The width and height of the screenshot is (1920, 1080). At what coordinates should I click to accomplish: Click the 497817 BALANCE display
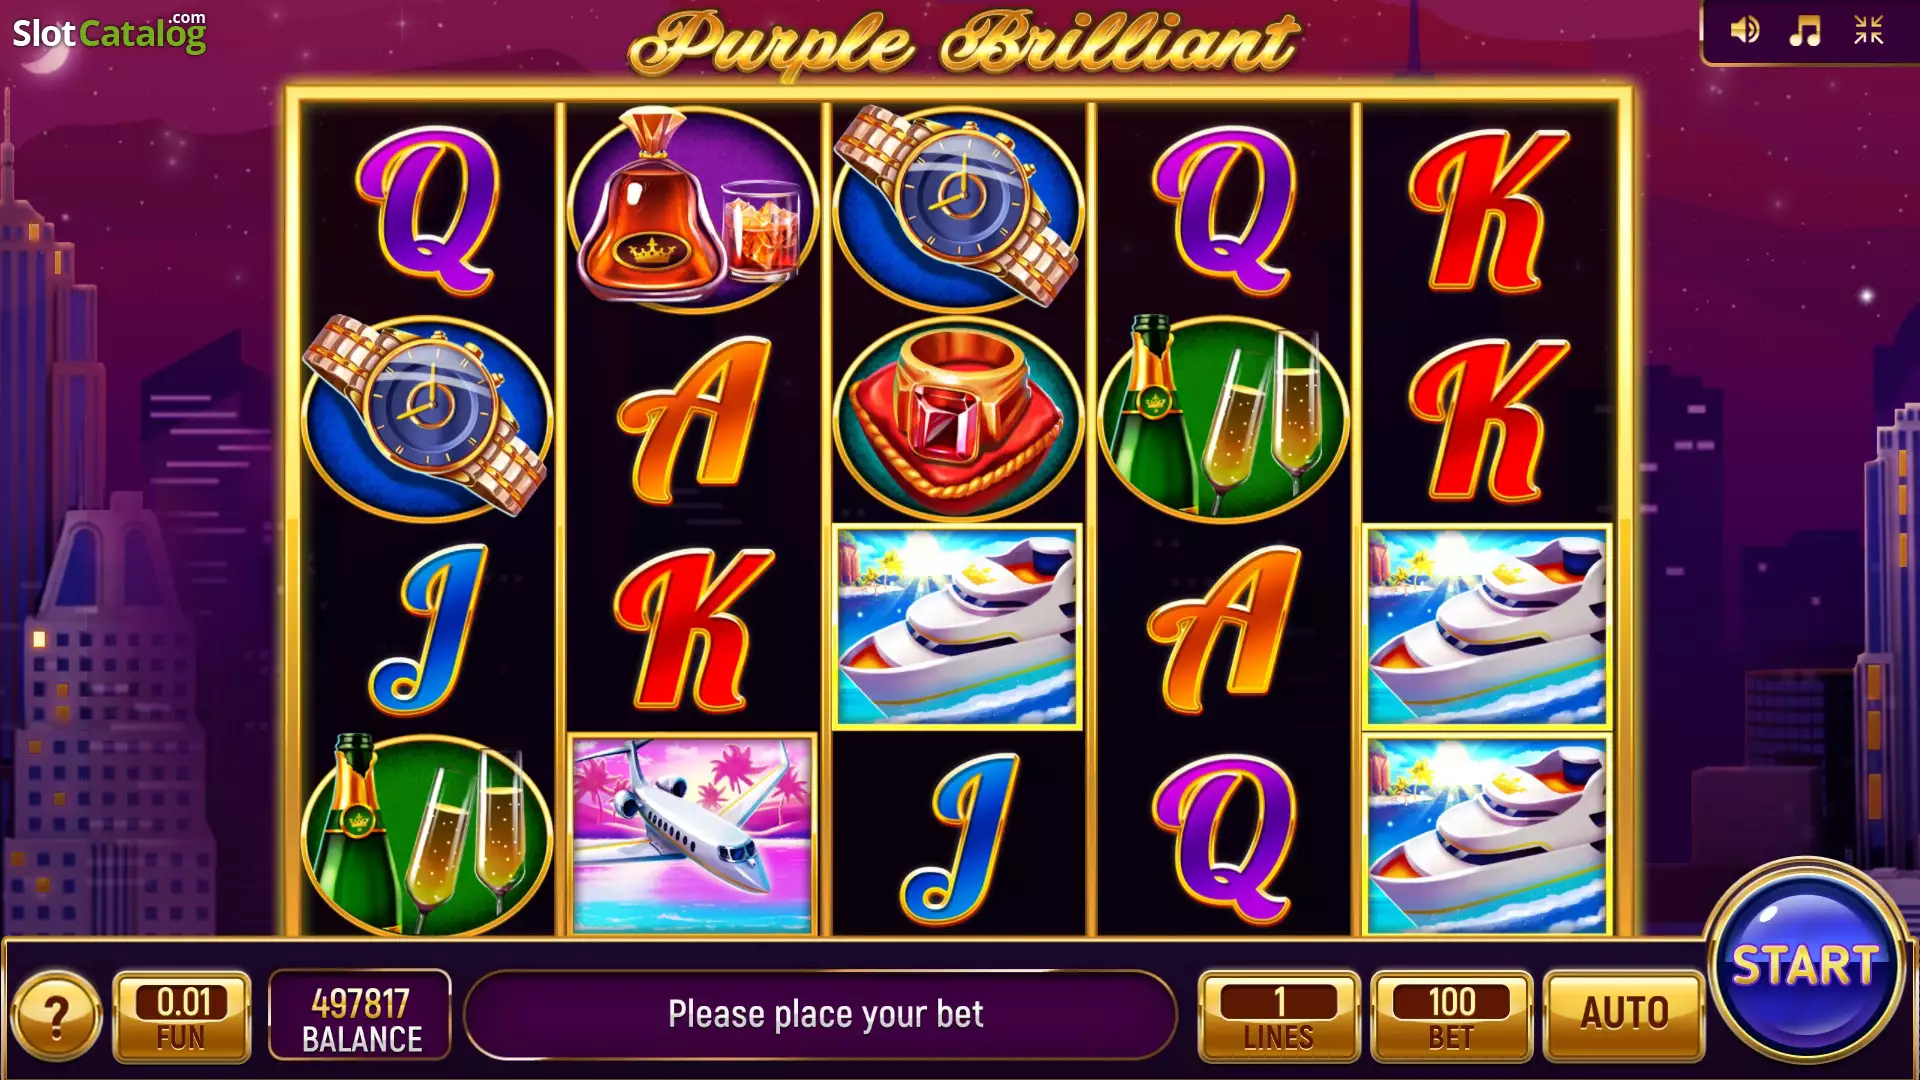coord(361,1016)
